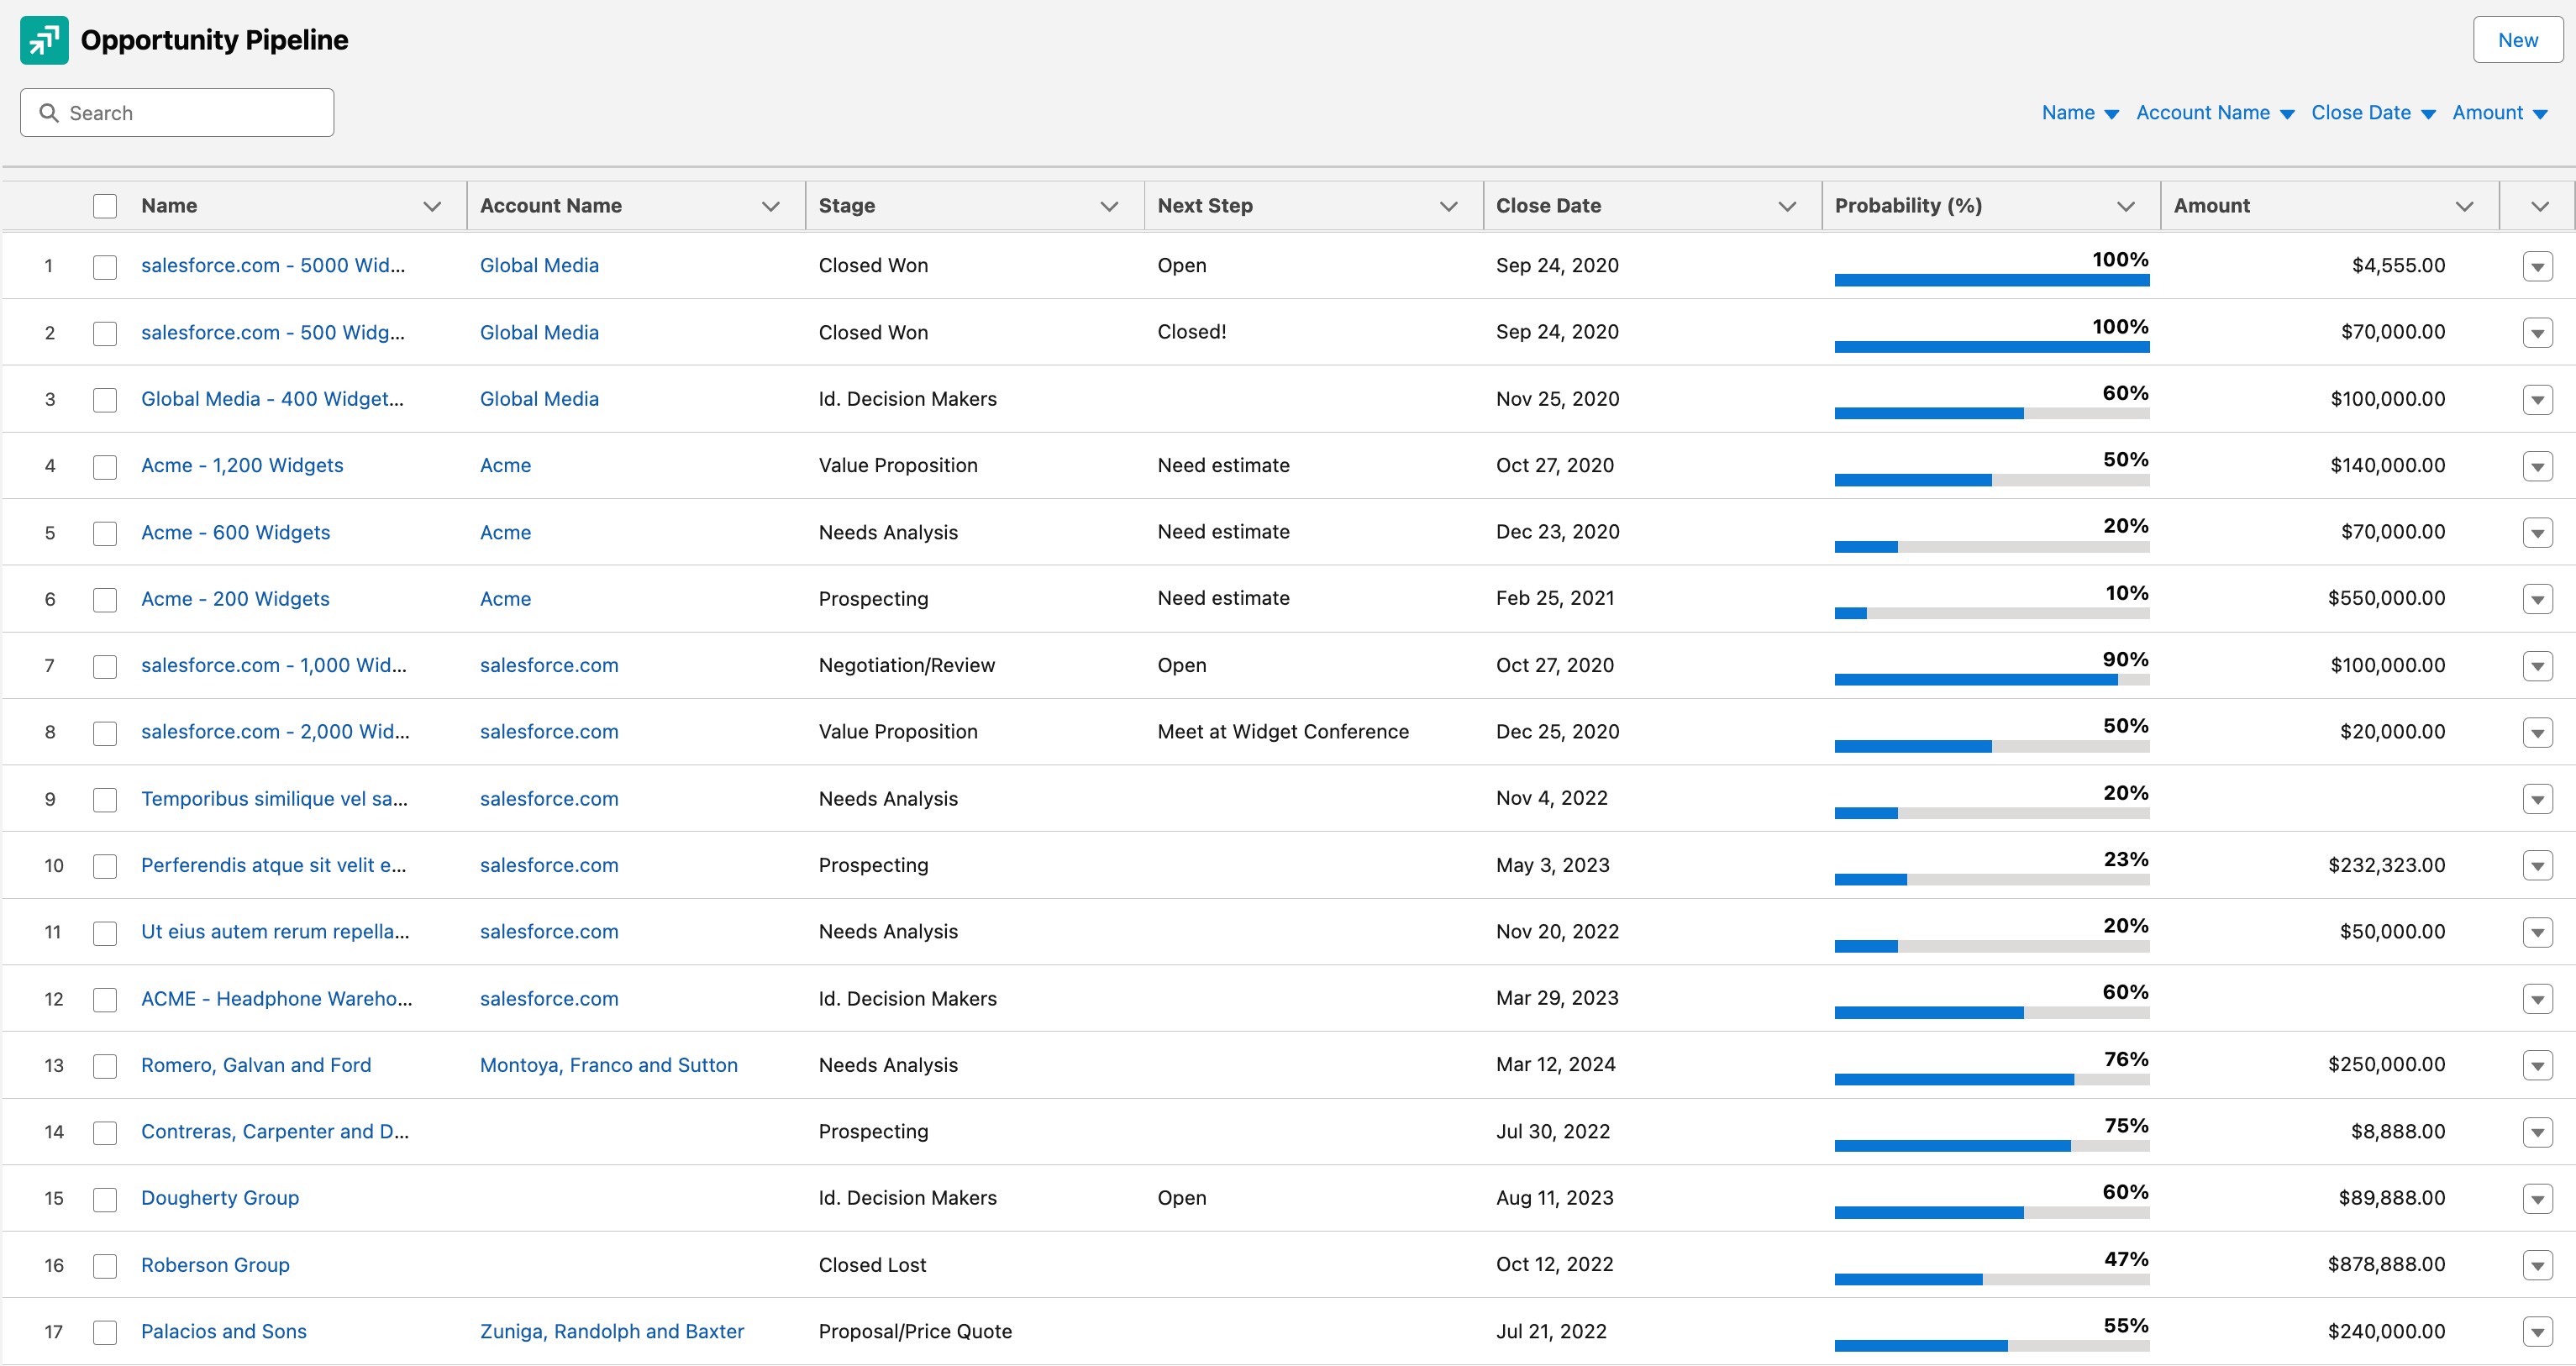2576x1366 pixels.
Task: Expand the Probability (%) column header menu
Action: point(2125,206)
